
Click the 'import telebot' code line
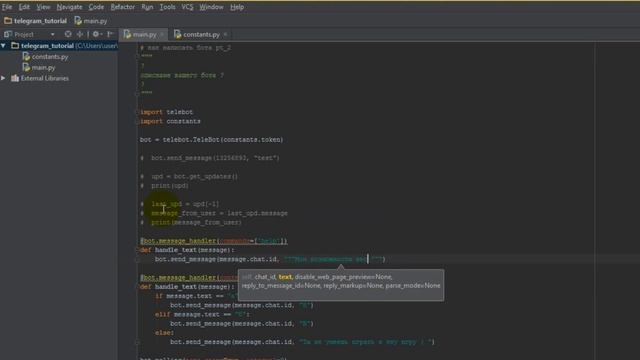tap(167, 112)
